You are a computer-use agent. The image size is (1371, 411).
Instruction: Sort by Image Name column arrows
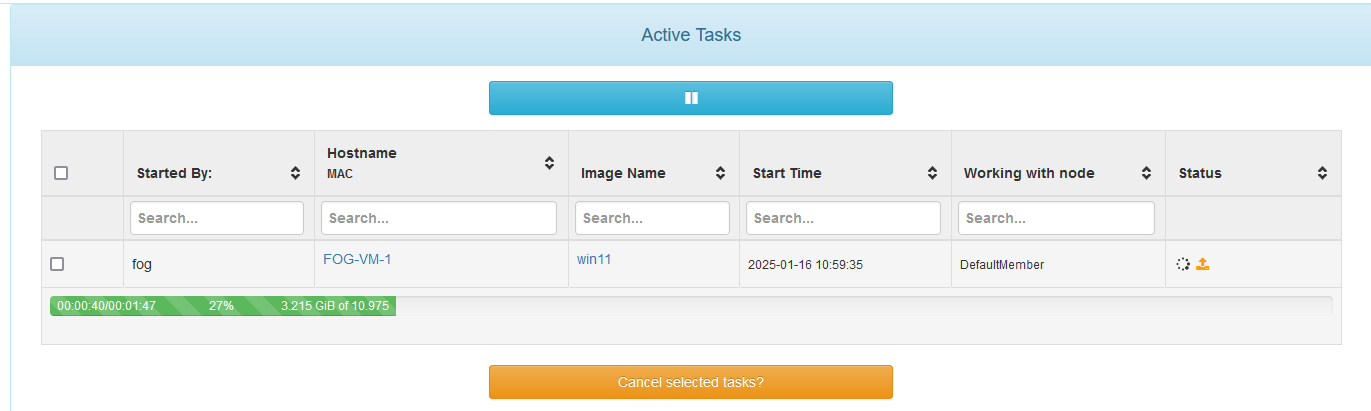pos(720,173)
